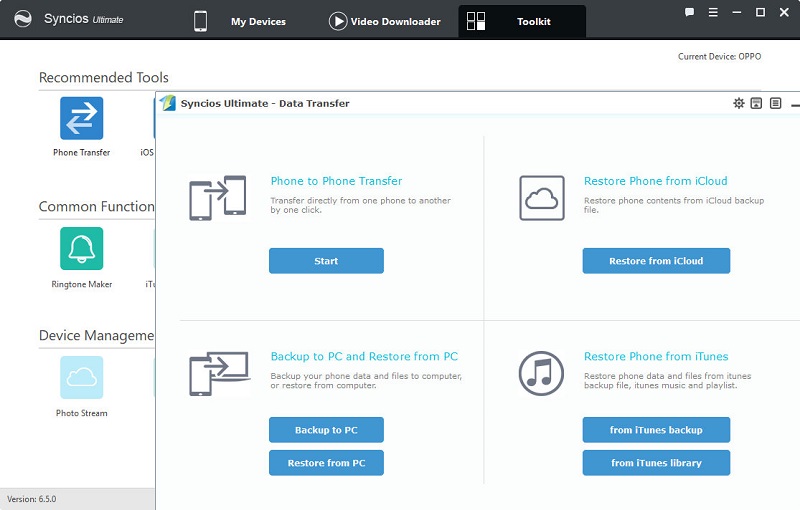
Task: Click the My Devices phone icon
Action: point(201,21)
